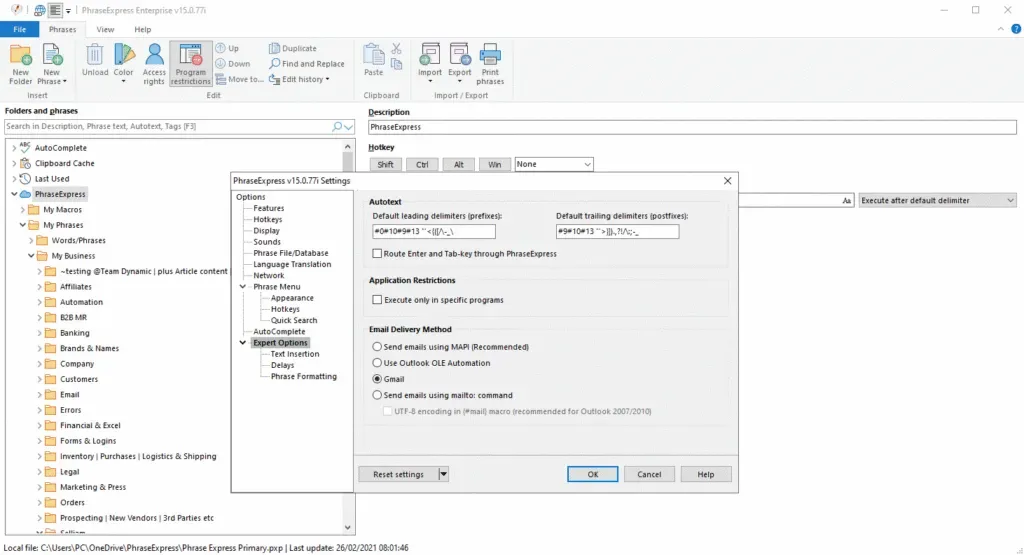
Task: Open Reset settings dropdown arrow
Action: coord(443,474)
